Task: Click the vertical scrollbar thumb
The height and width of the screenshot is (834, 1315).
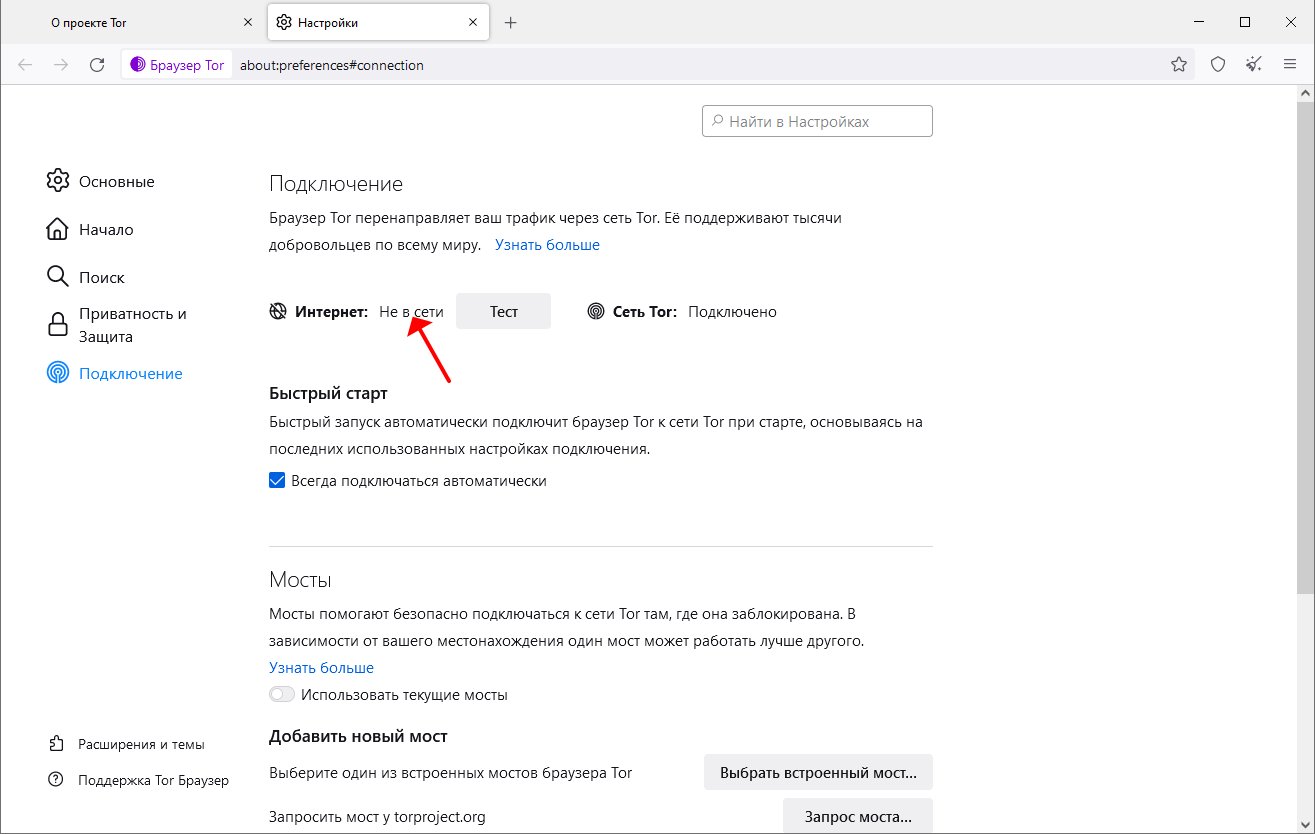Action: [x=1305, y=347]
